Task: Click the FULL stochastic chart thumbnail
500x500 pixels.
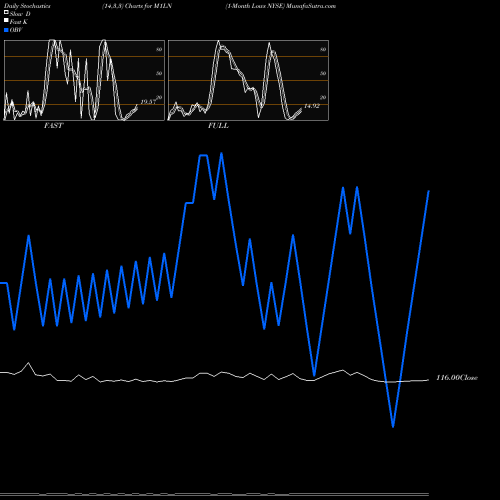Action: 248,80
